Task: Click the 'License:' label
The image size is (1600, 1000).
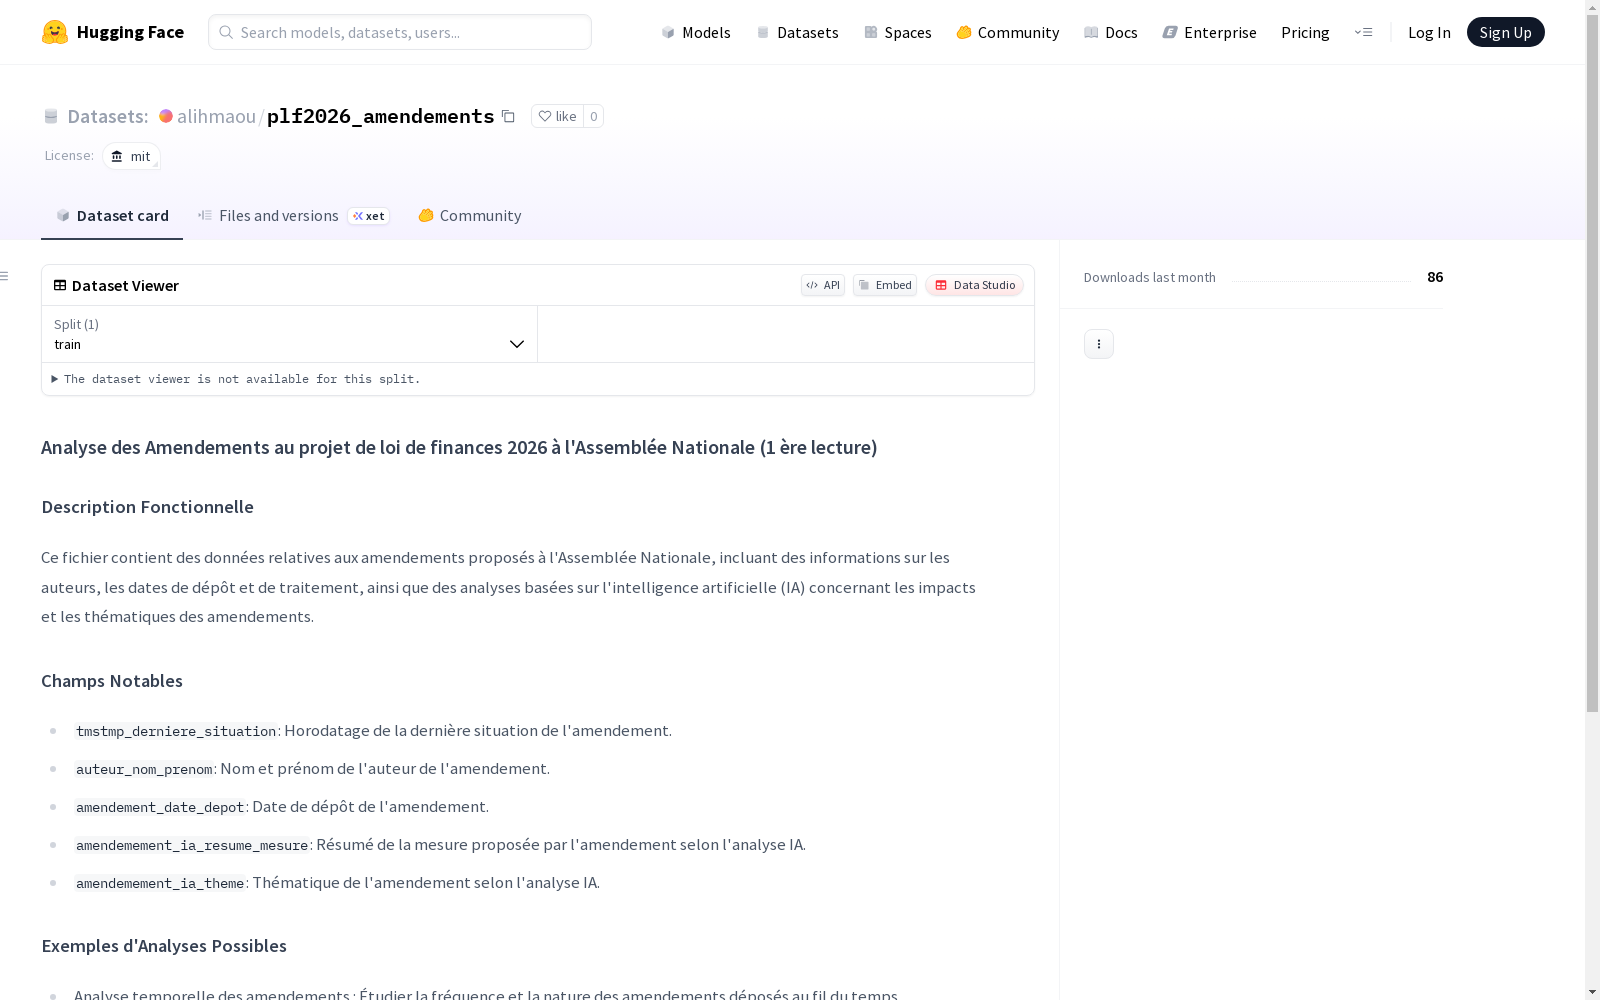Action: (69, 155)
